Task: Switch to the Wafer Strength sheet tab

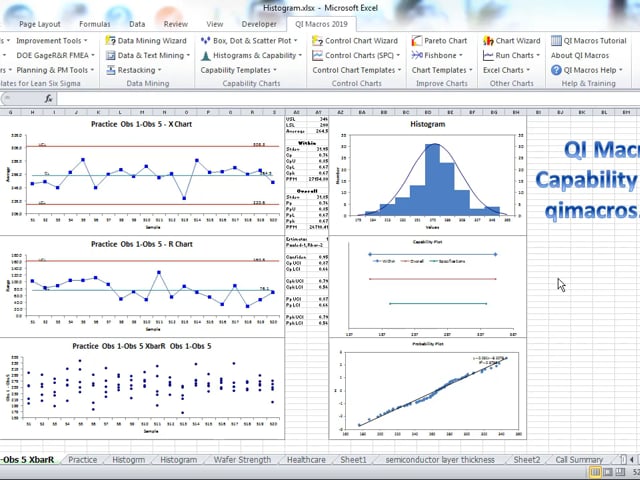Action: coord(242,460)
